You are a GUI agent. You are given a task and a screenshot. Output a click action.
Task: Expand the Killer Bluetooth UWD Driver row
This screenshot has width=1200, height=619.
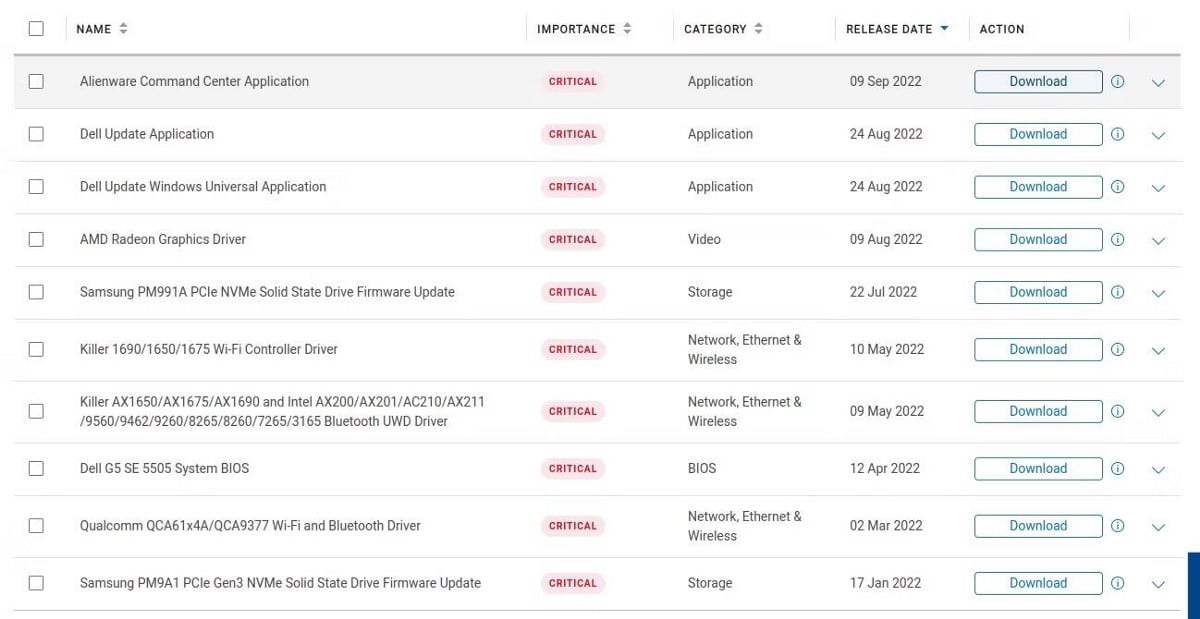(x=1158, y=413)
